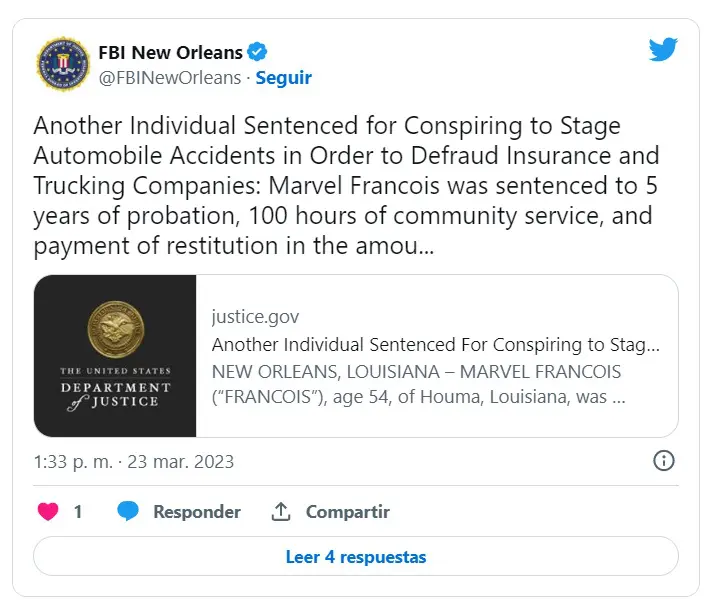Click the FBI New Orleans display name

(x=170, y=52)
